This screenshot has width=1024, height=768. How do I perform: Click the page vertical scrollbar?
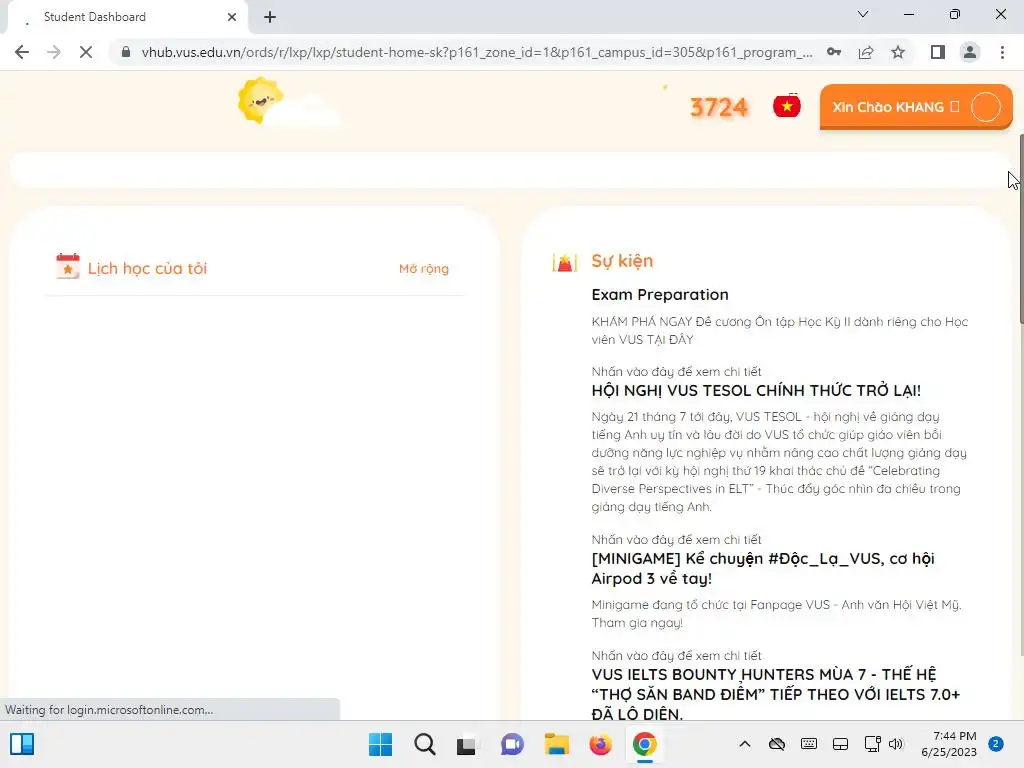pyautogui.click(x=1021, y=229)
